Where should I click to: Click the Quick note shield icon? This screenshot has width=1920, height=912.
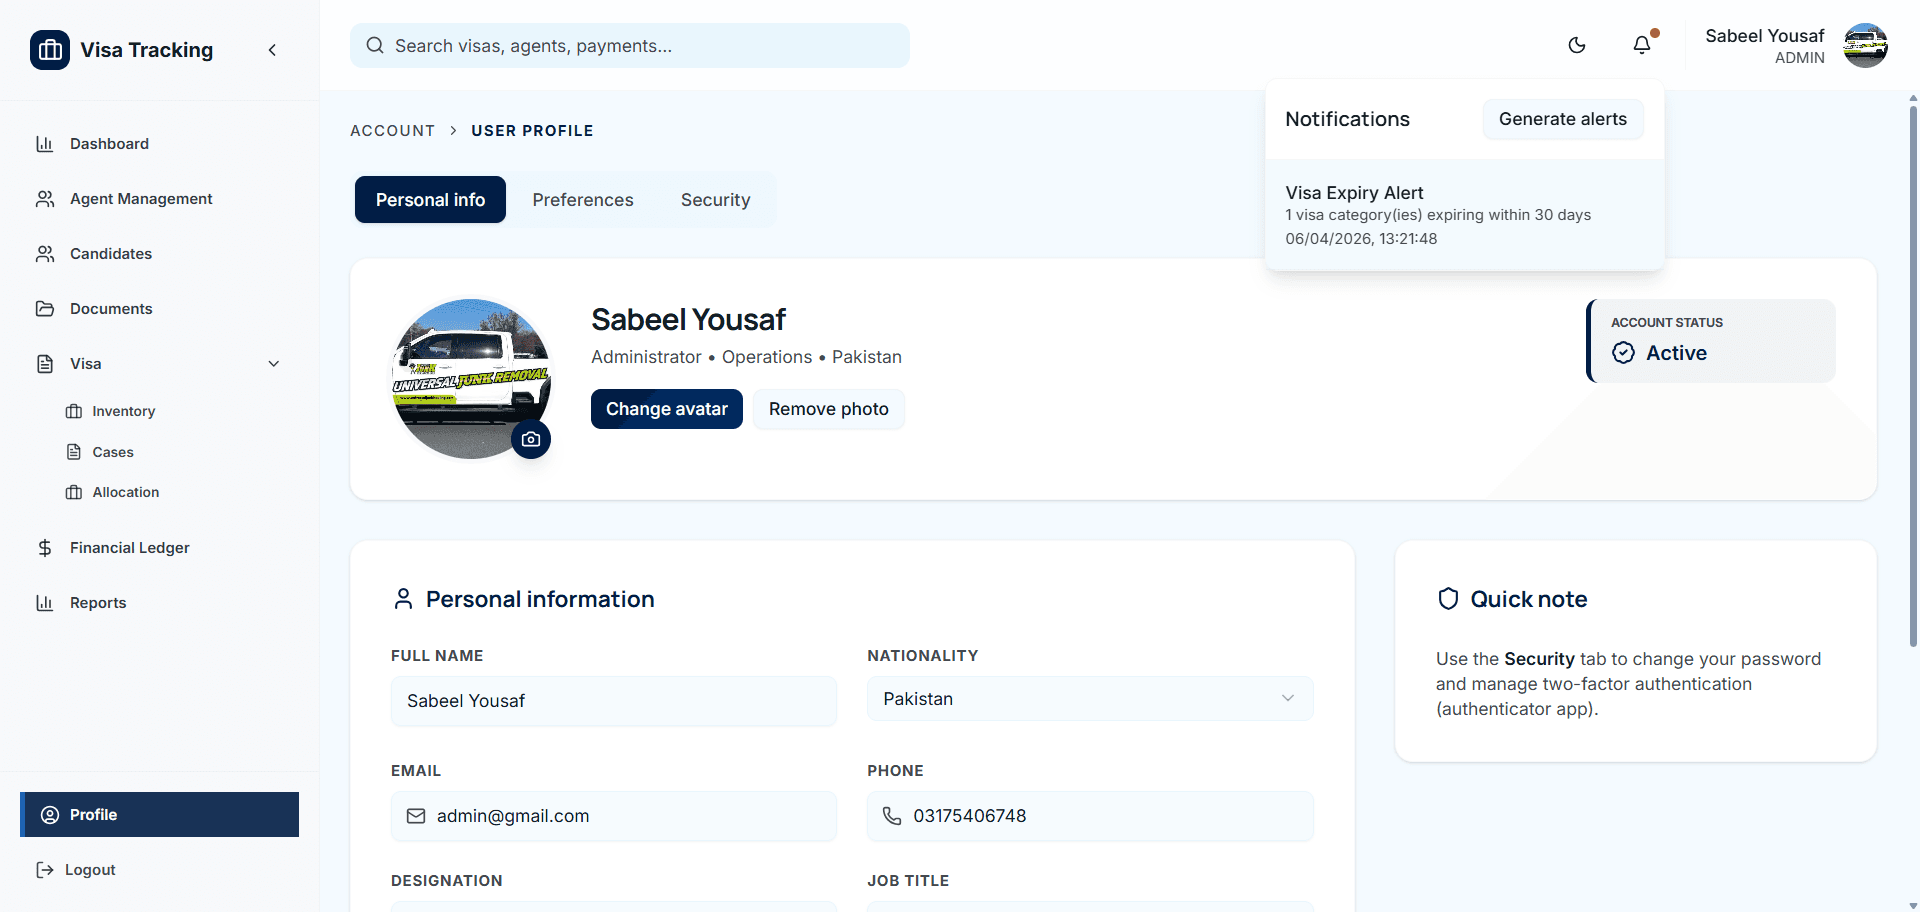pos(1448,599)
